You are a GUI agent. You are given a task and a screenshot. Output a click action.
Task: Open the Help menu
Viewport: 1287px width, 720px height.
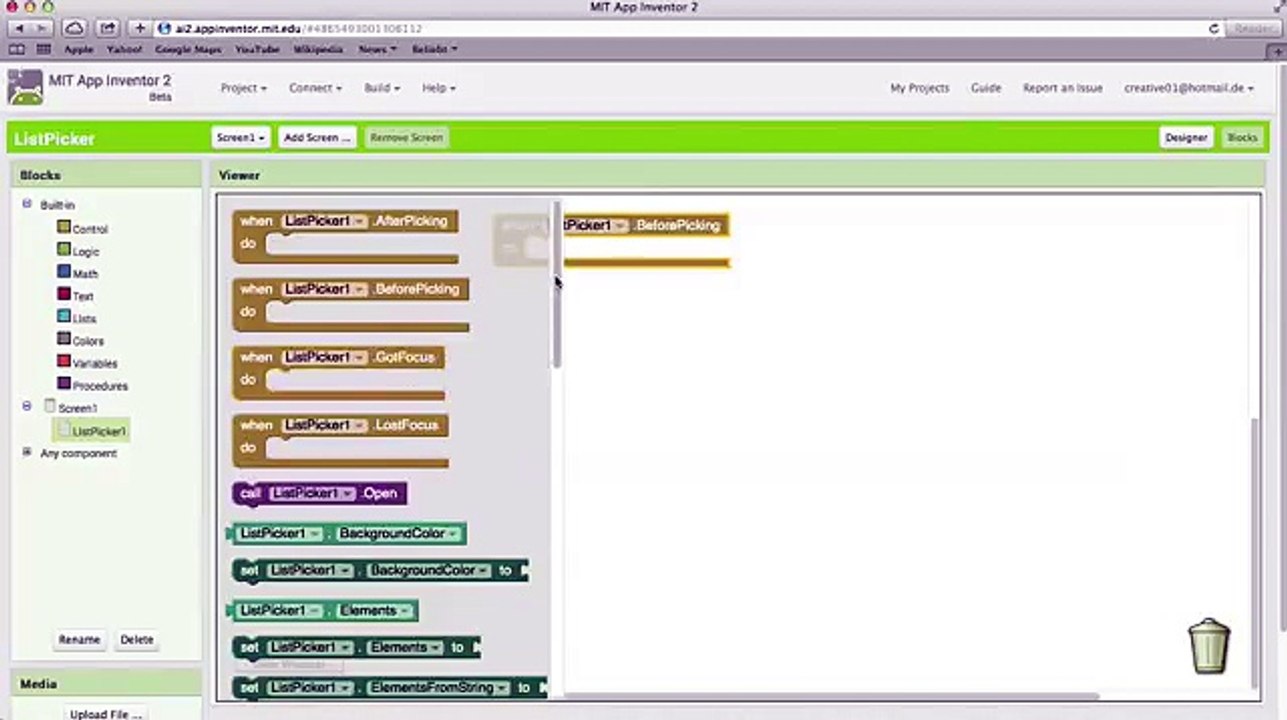[438, 88]
